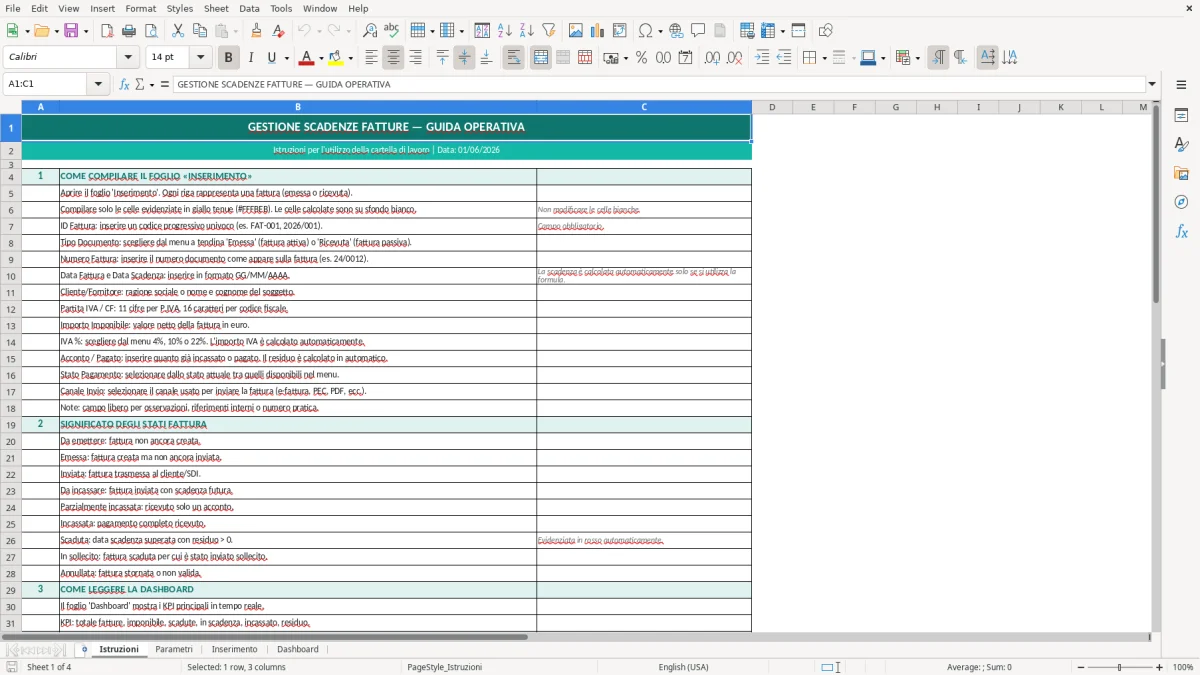The height and width of the screenshot is (675, 1200).
Task: Open the Styles menu
Action: click(180, 8)
